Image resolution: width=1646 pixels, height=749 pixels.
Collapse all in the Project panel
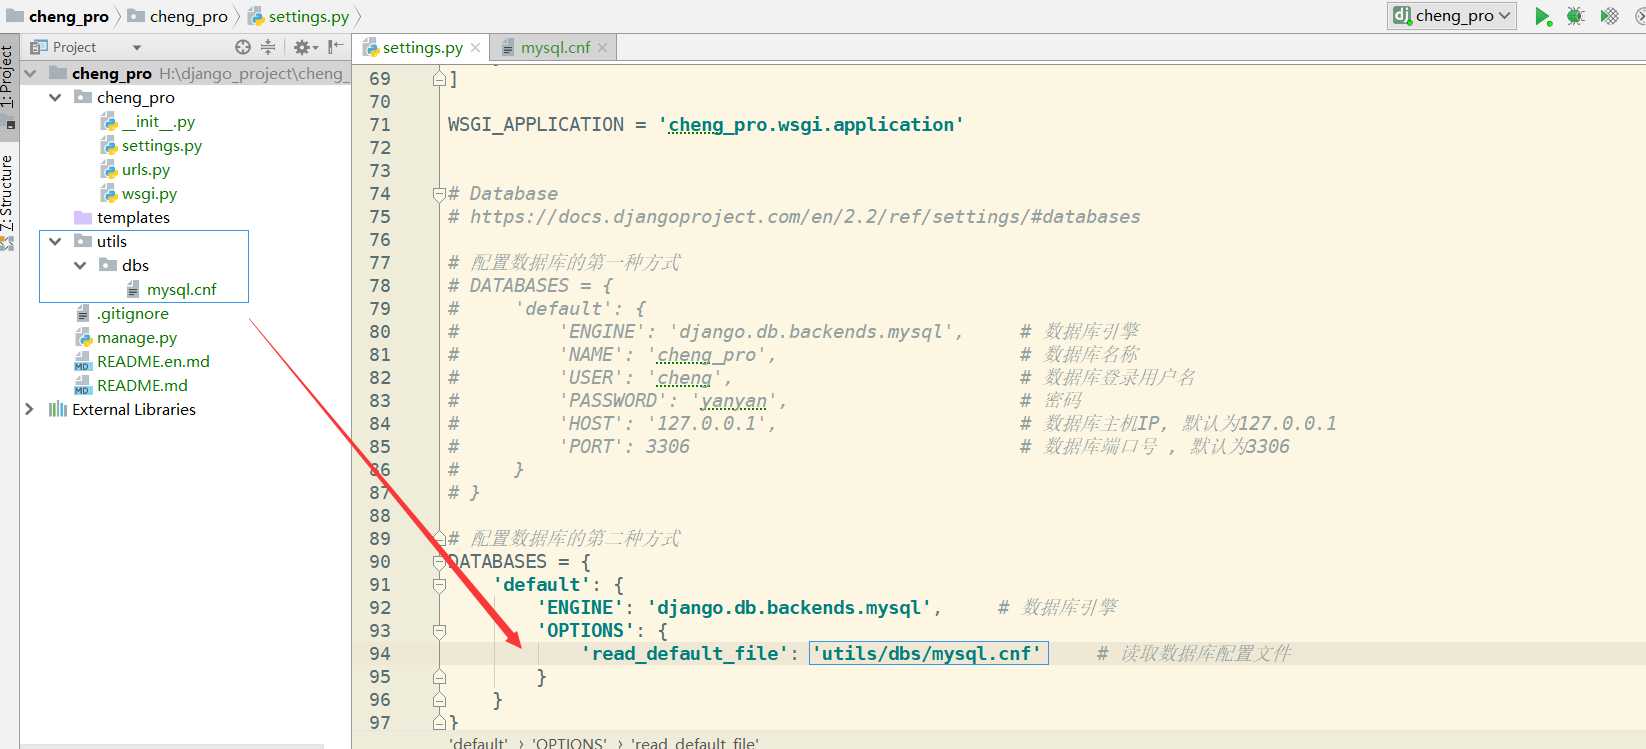pyautogui.click(x=268, y=47)
